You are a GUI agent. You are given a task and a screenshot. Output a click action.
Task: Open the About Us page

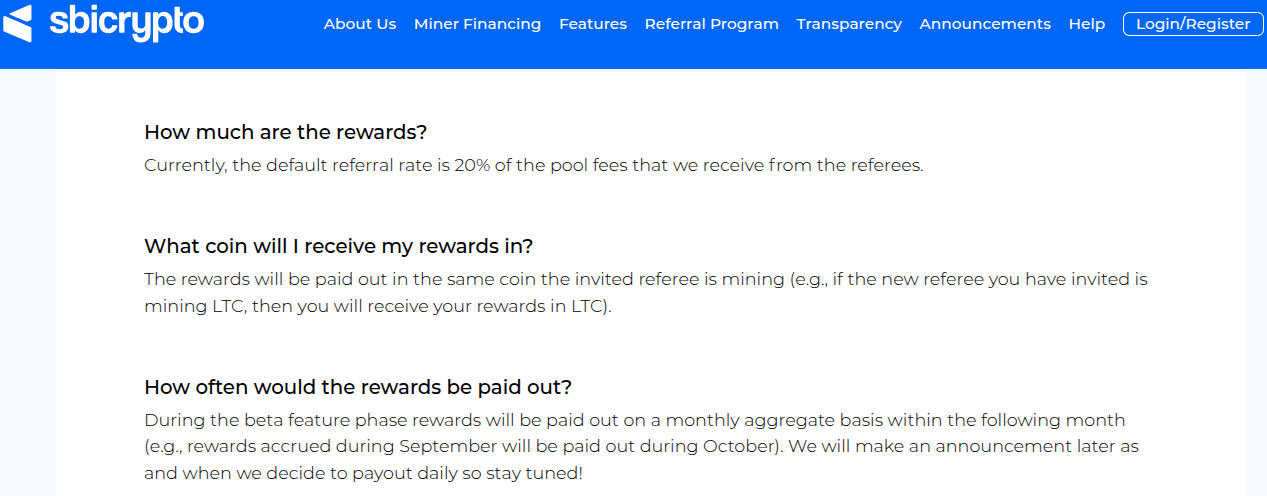(x=360, y=24)
